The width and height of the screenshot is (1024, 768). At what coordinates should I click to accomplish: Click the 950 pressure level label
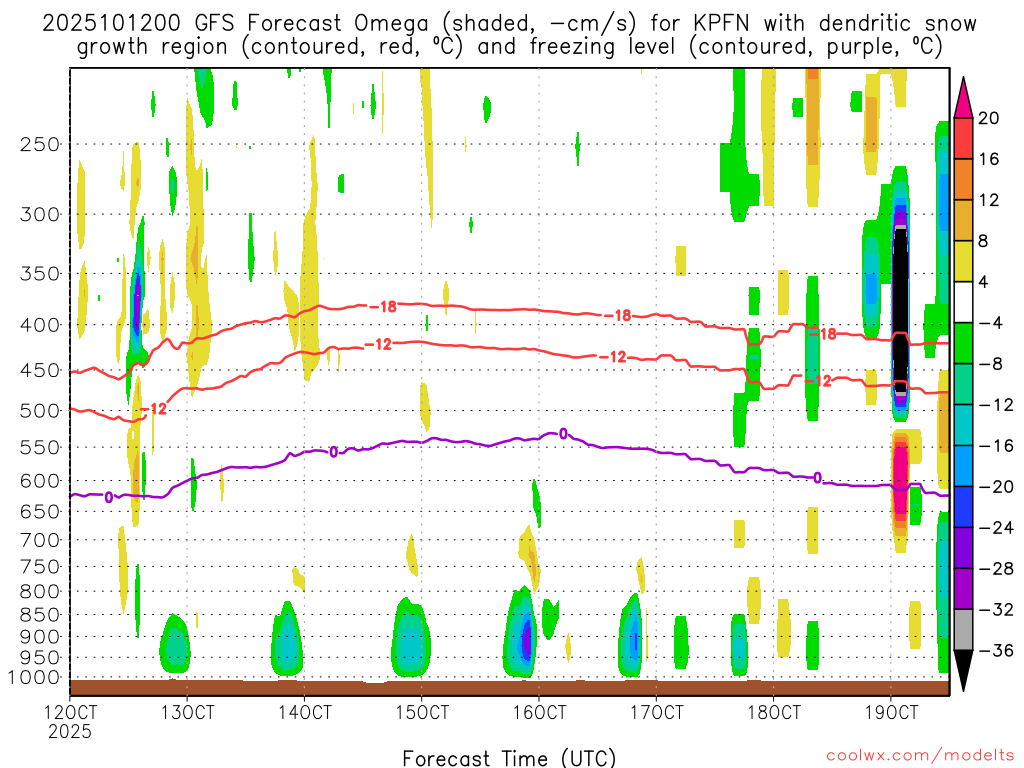tap(40, 658)
